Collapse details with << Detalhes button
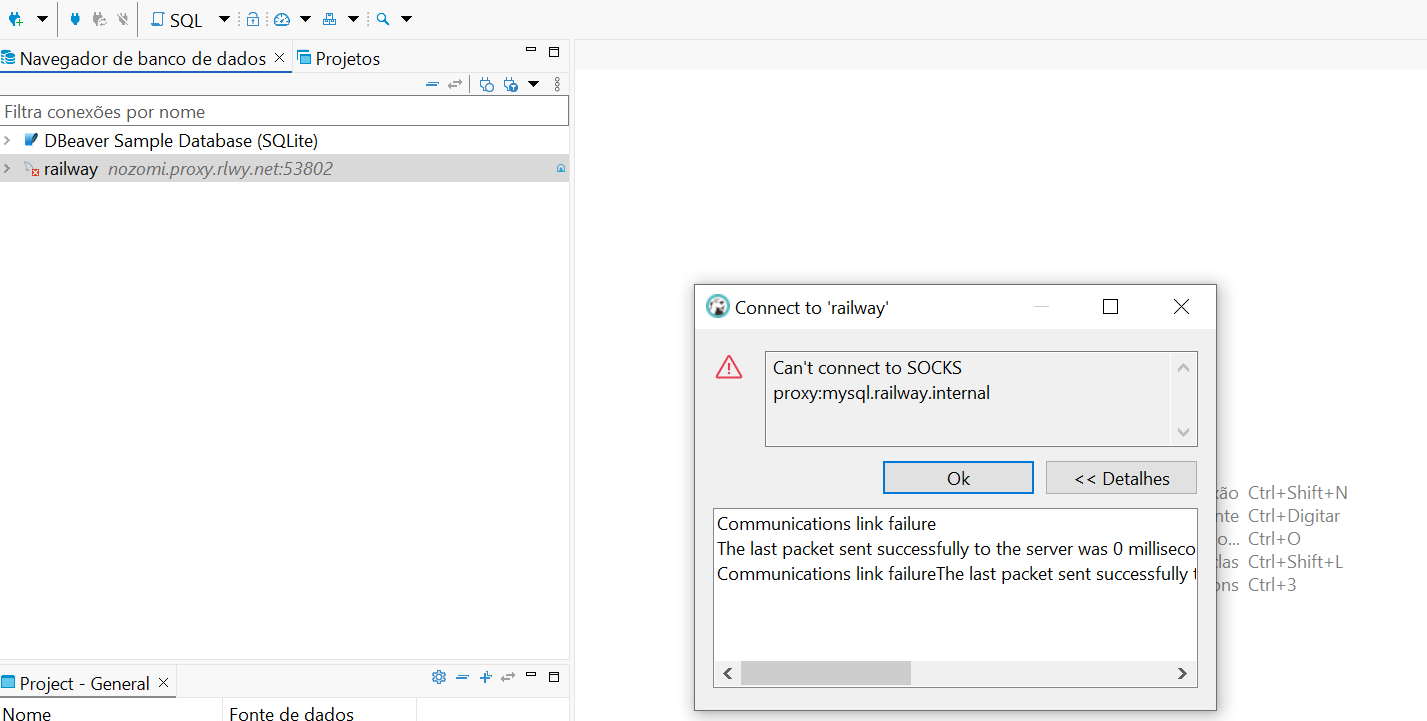Image resolution: width=1427 pixels, height=721 pixels. 1122,478
